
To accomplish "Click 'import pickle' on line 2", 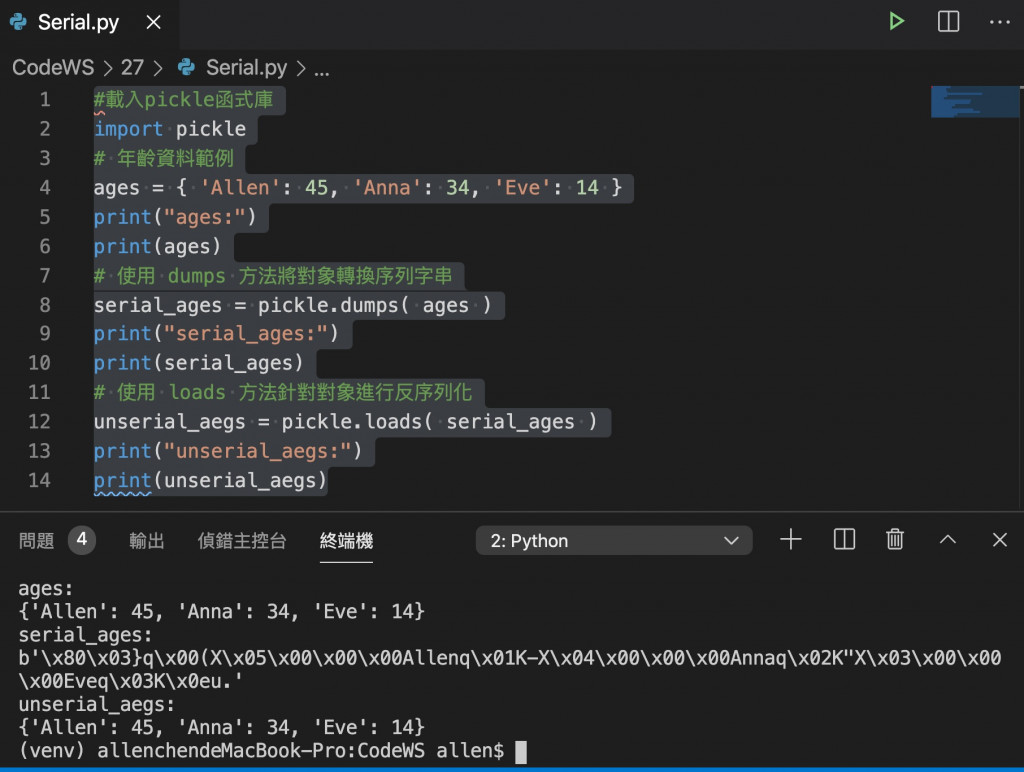I will tap(170, 129).
